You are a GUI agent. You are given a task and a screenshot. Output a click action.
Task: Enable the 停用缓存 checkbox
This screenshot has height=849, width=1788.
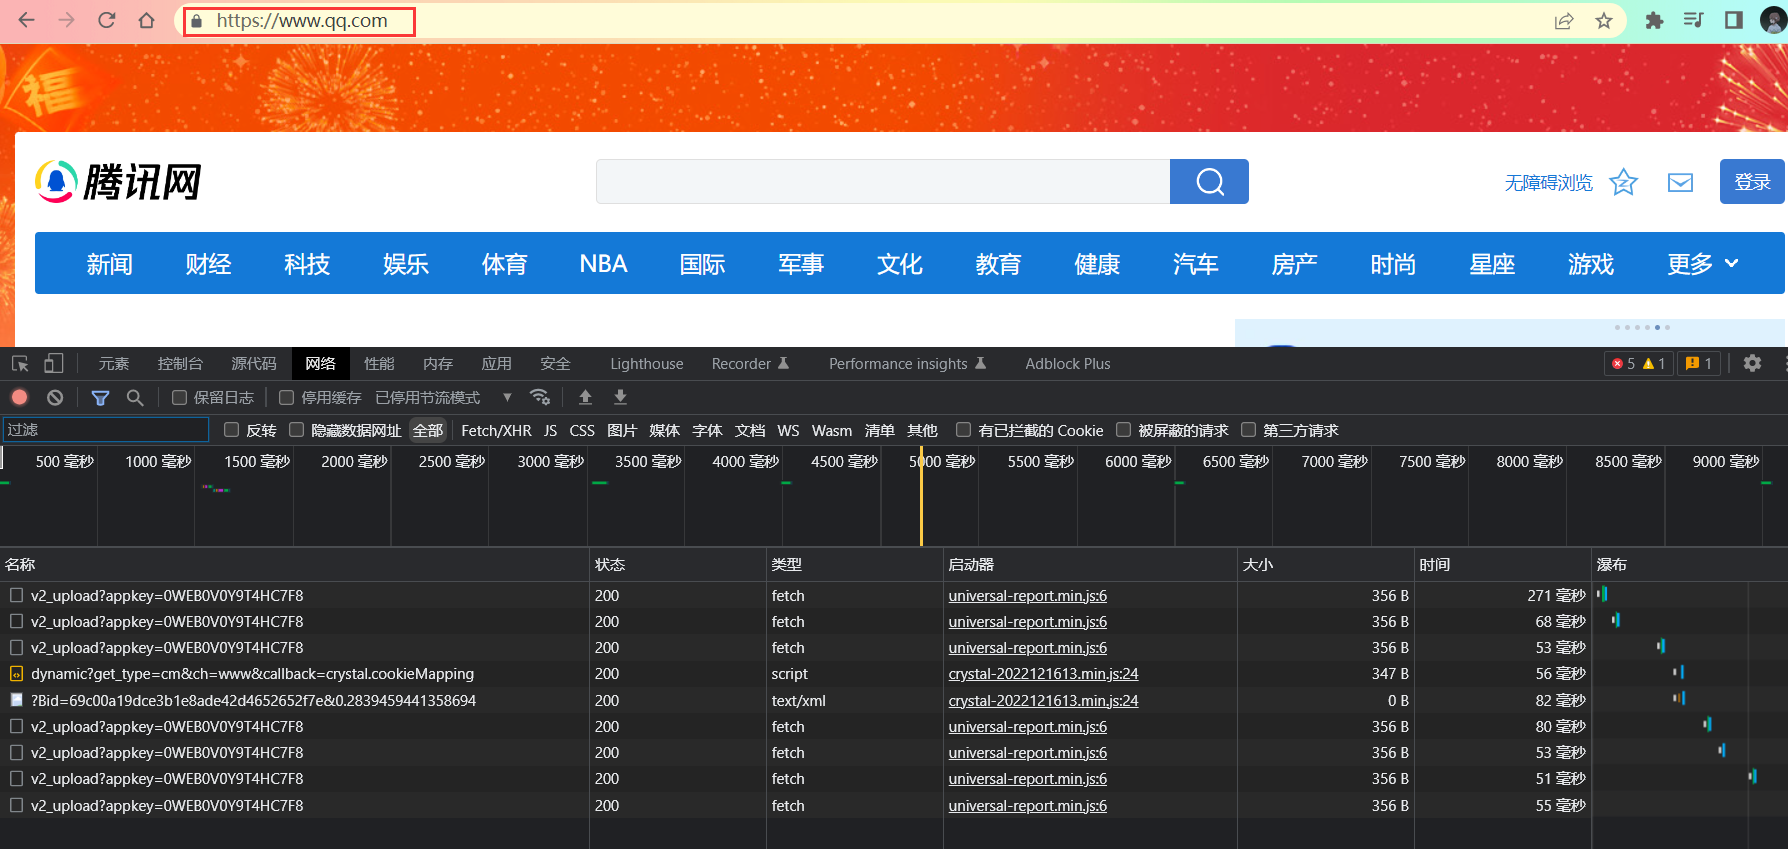coord(286,397)
